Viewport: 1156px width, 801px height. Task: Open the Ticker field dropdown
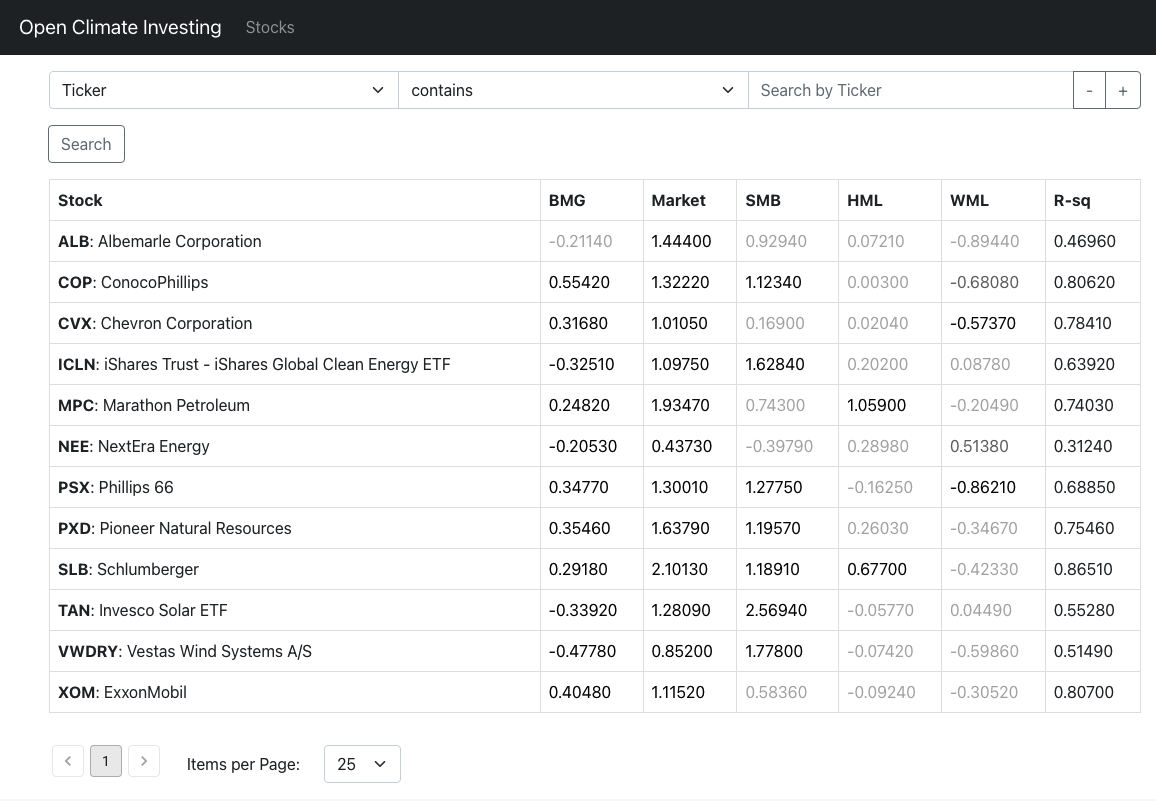tap(223, 90)
